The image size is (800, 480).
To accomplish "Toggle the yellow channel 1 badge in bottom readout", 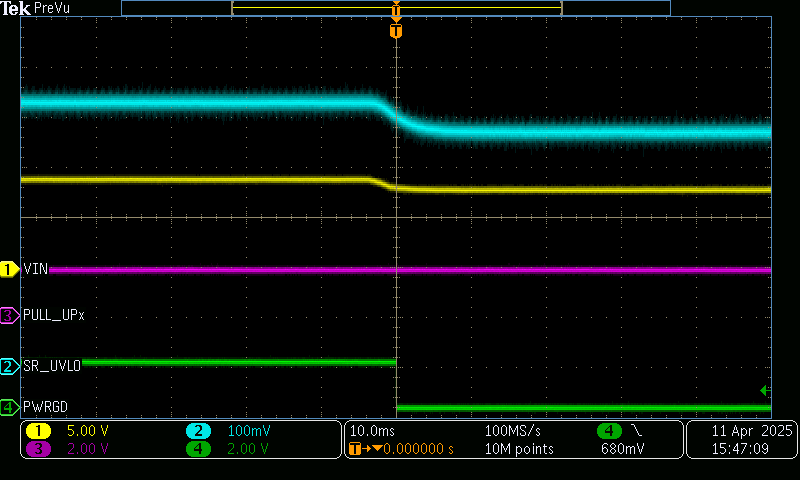I will point(39,431).
